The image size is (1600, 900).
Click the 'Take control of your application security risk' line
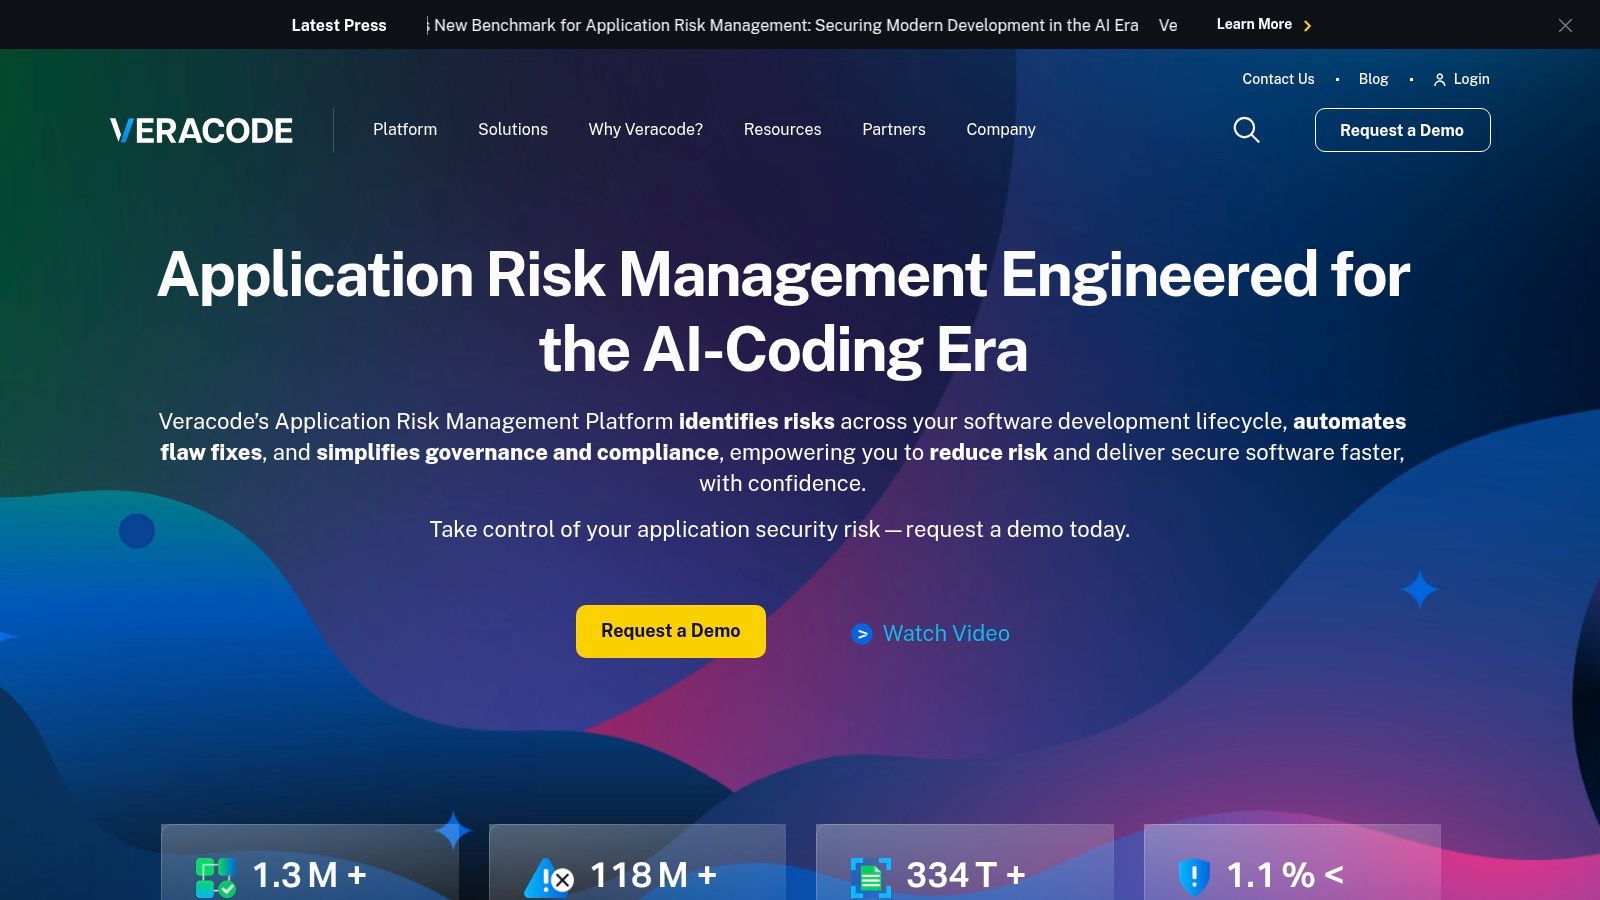pyautogui.click(x=780, y=529)
